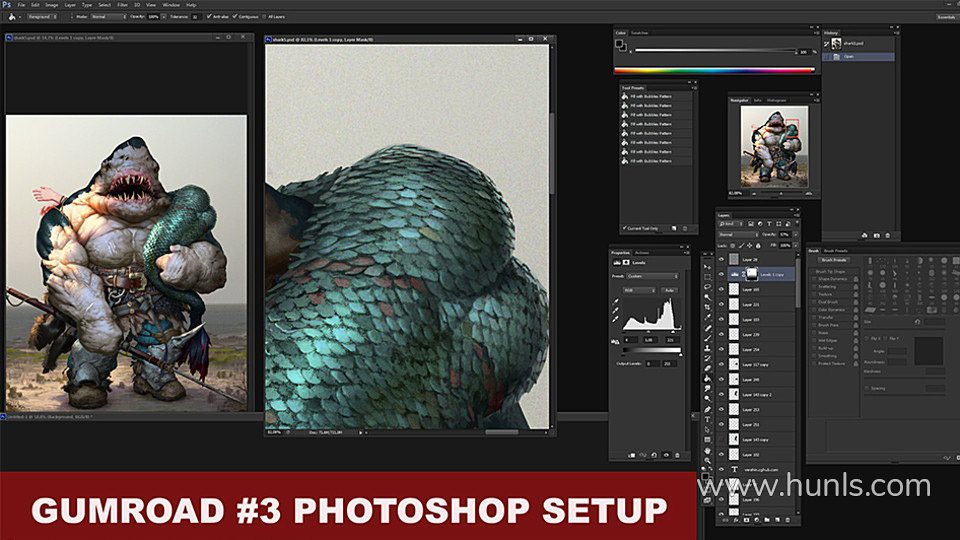
Task: Toggle the Anti-alias checkbox
Action: [x=209, y=17]
